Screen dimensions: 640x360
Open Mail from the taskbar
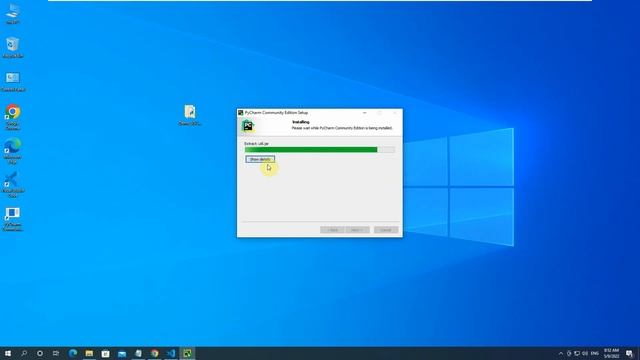point(122,353)
